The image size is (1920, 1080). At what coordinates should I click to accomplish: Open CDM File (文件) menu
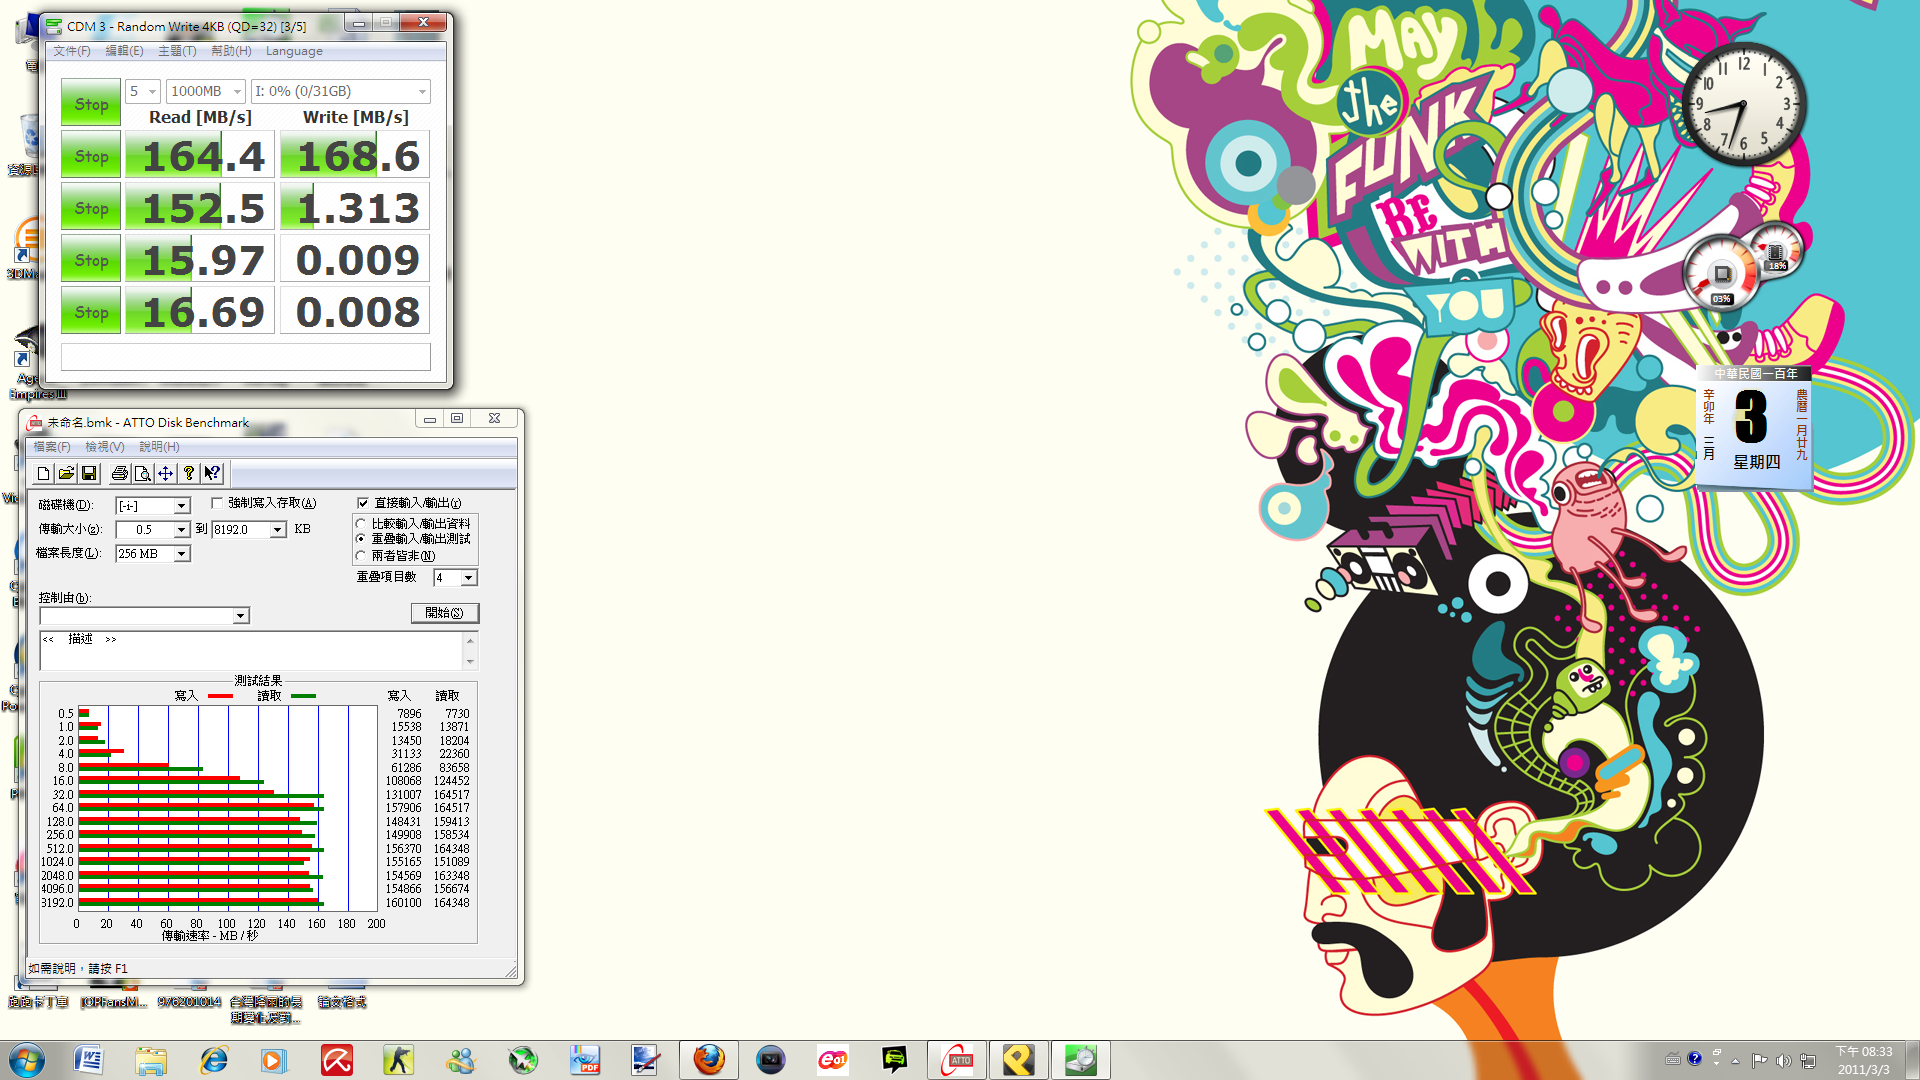[x=72, y=51]
